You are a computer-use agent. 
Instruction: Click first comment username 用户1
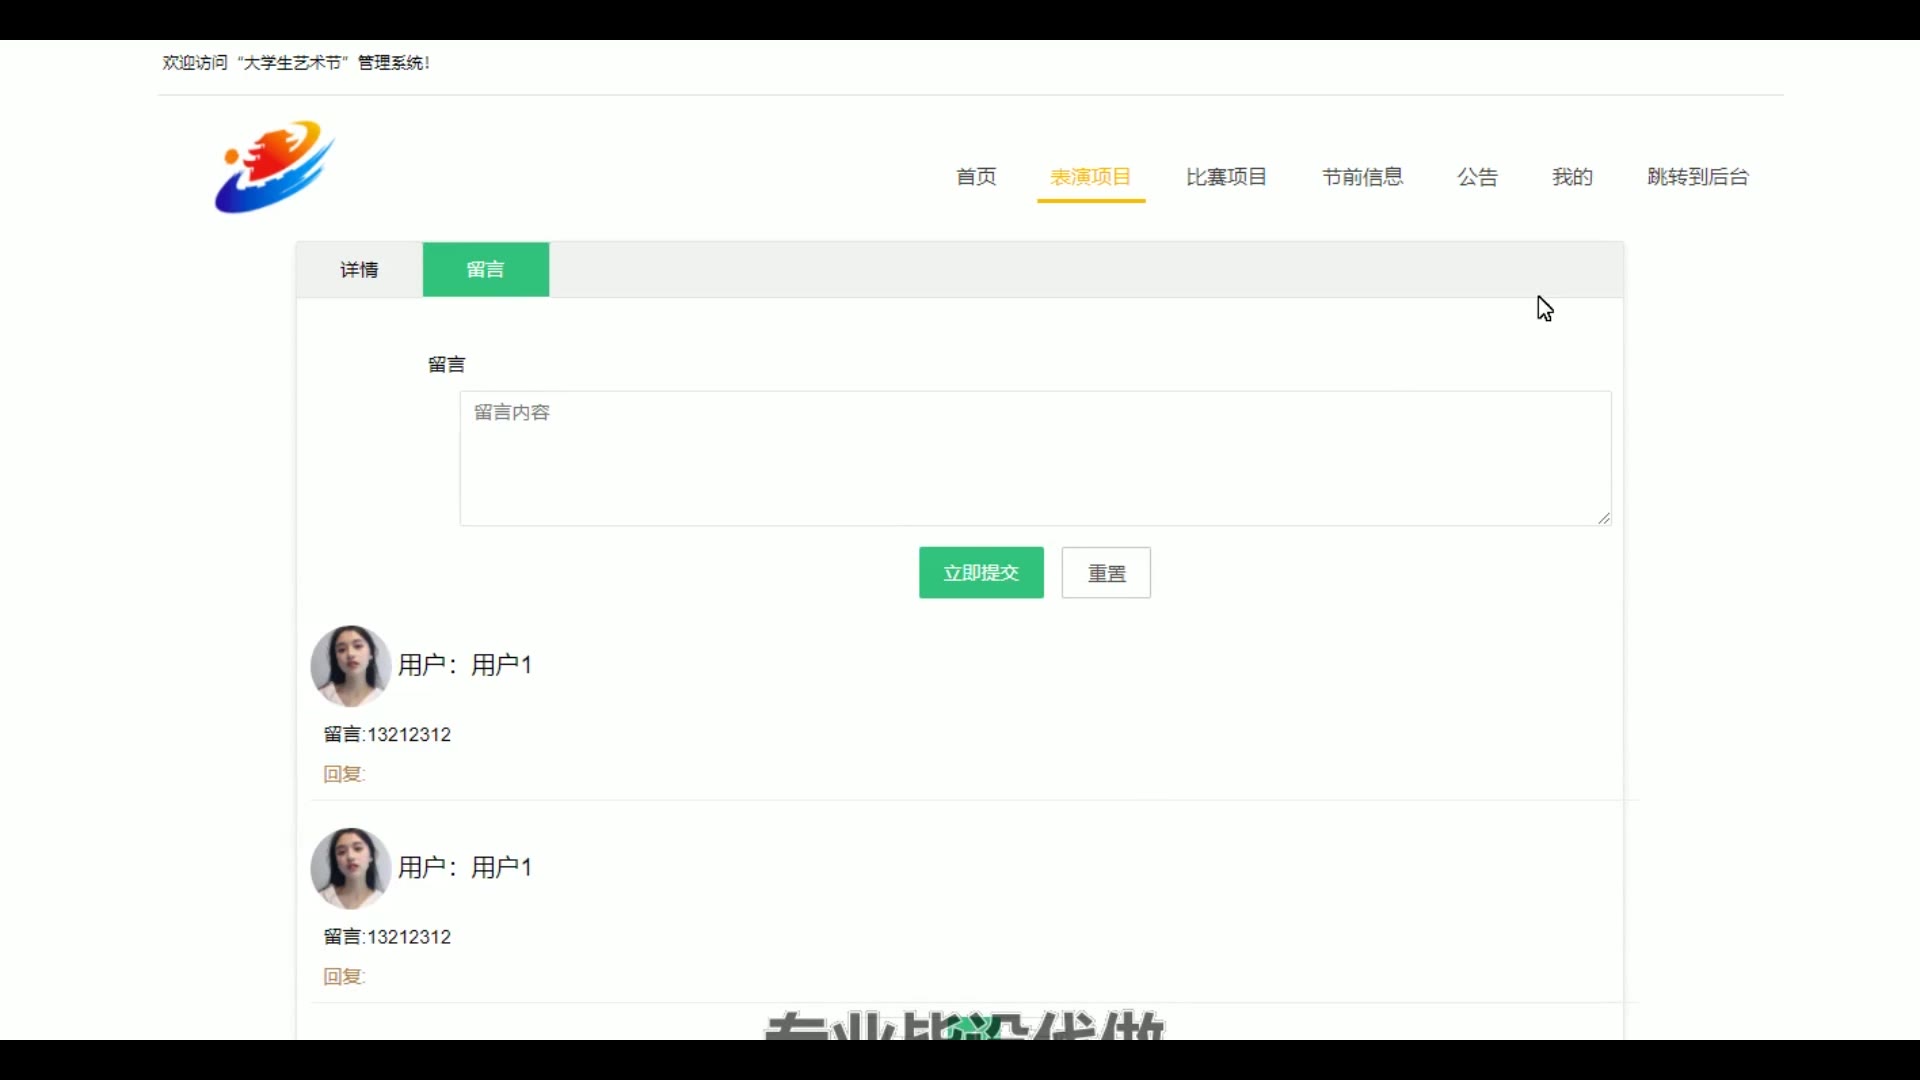[501, 665]
